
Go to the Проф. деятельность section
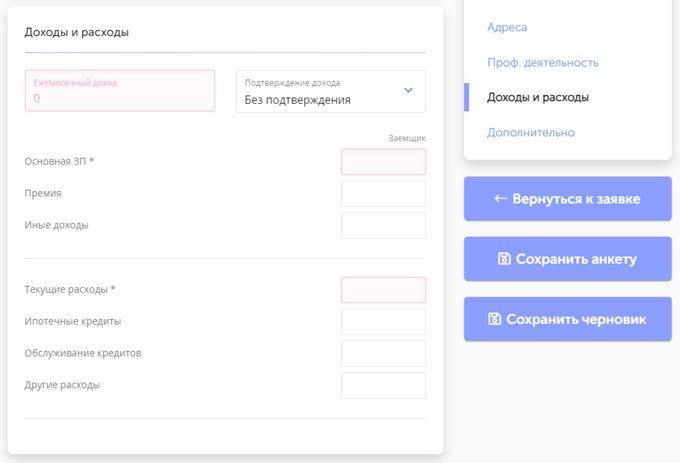click(x=542, y=62)
